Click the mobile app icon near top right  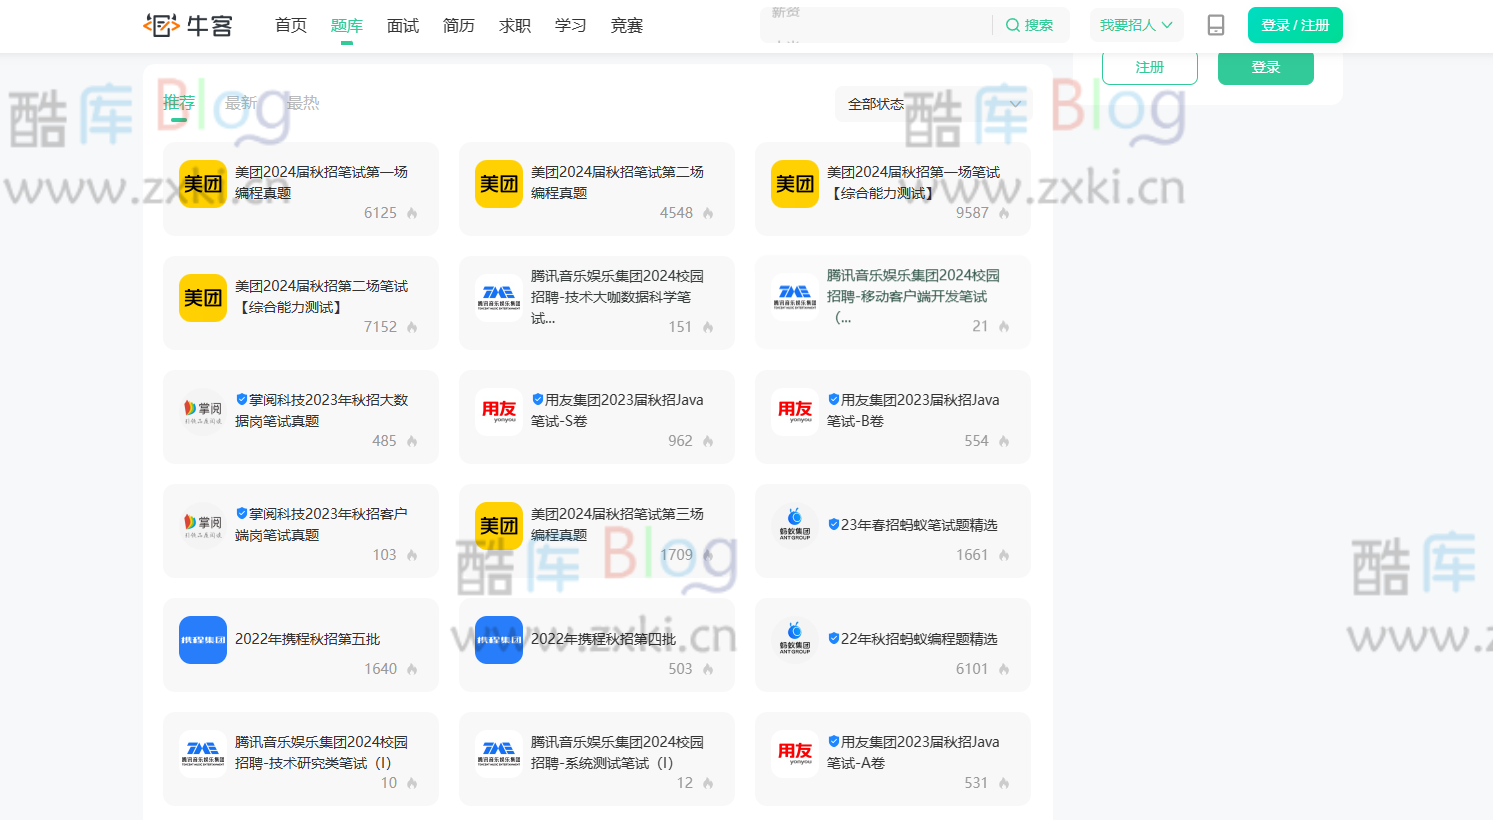coord(1216,25)
